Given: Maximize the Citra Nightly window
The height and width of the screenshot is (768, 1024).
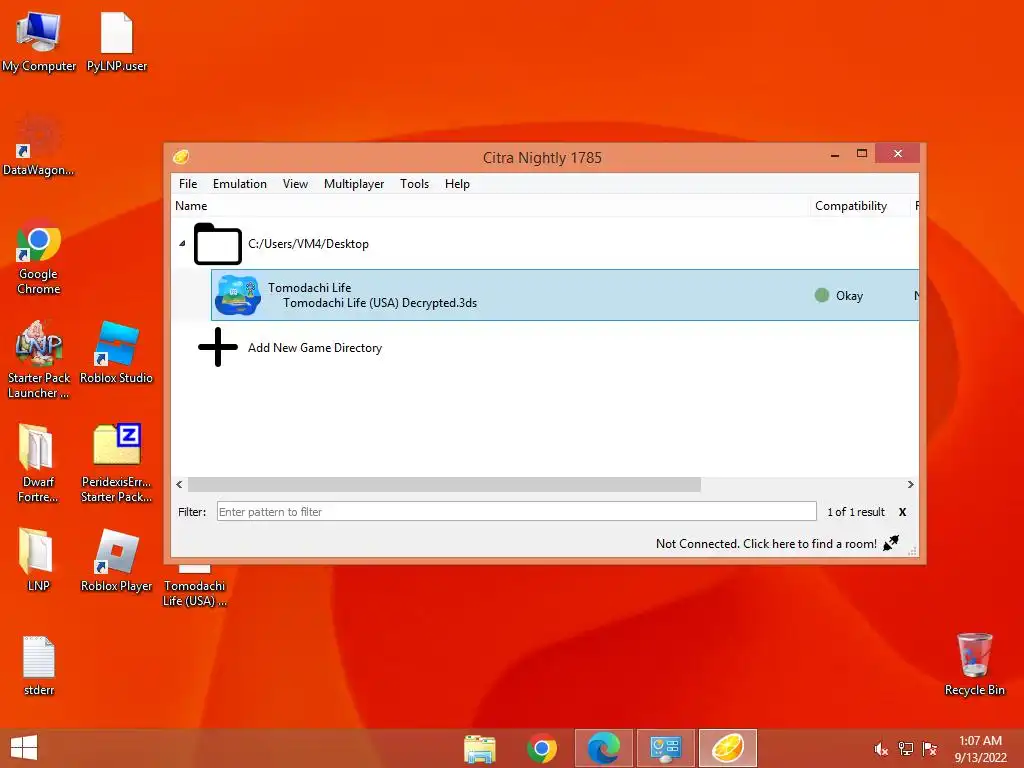Looking at the screenshot, I should [x=862, y=153].
